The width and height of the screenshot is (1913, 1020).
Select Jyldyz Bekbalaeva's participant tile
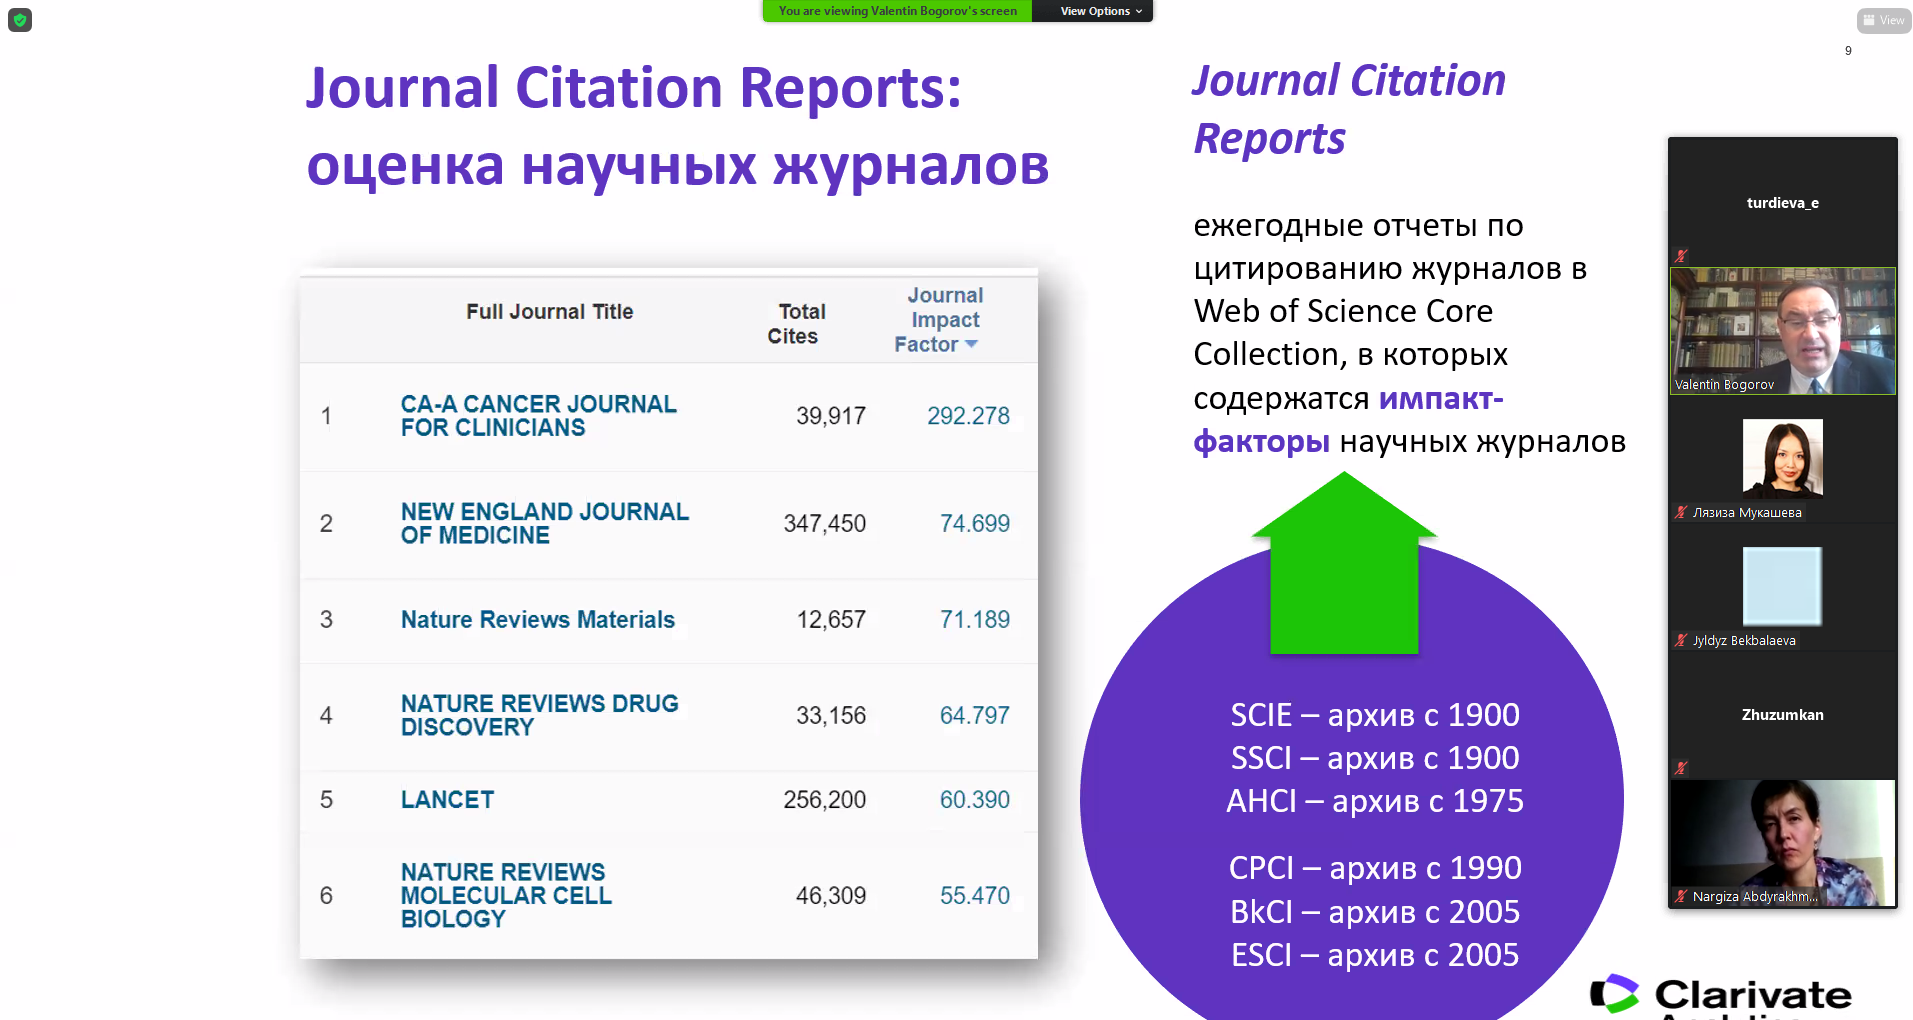coord(1782,587)
